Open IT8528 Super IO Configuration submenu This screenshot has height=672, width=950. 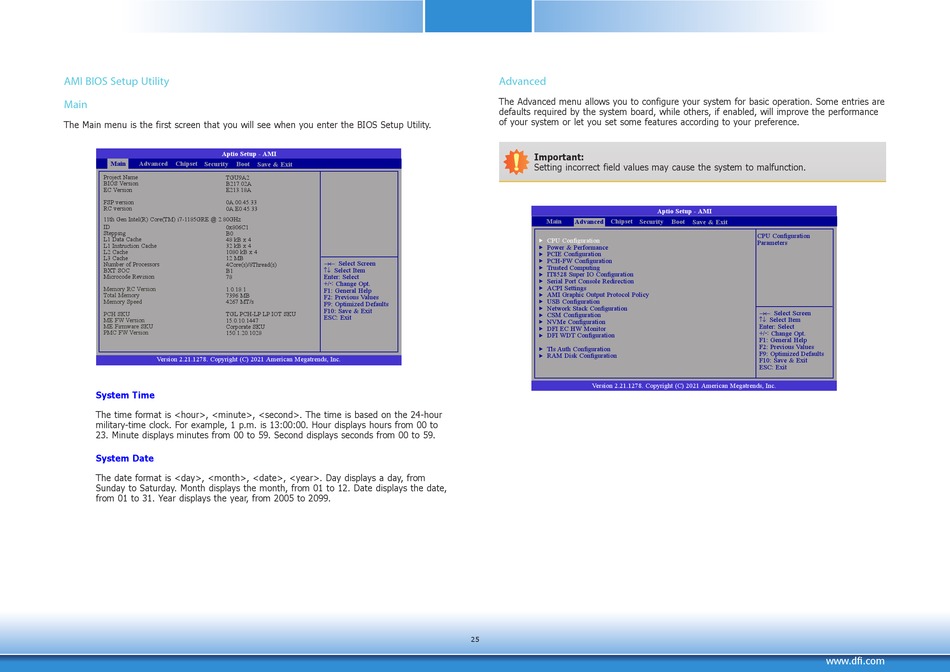pos(590,274)
